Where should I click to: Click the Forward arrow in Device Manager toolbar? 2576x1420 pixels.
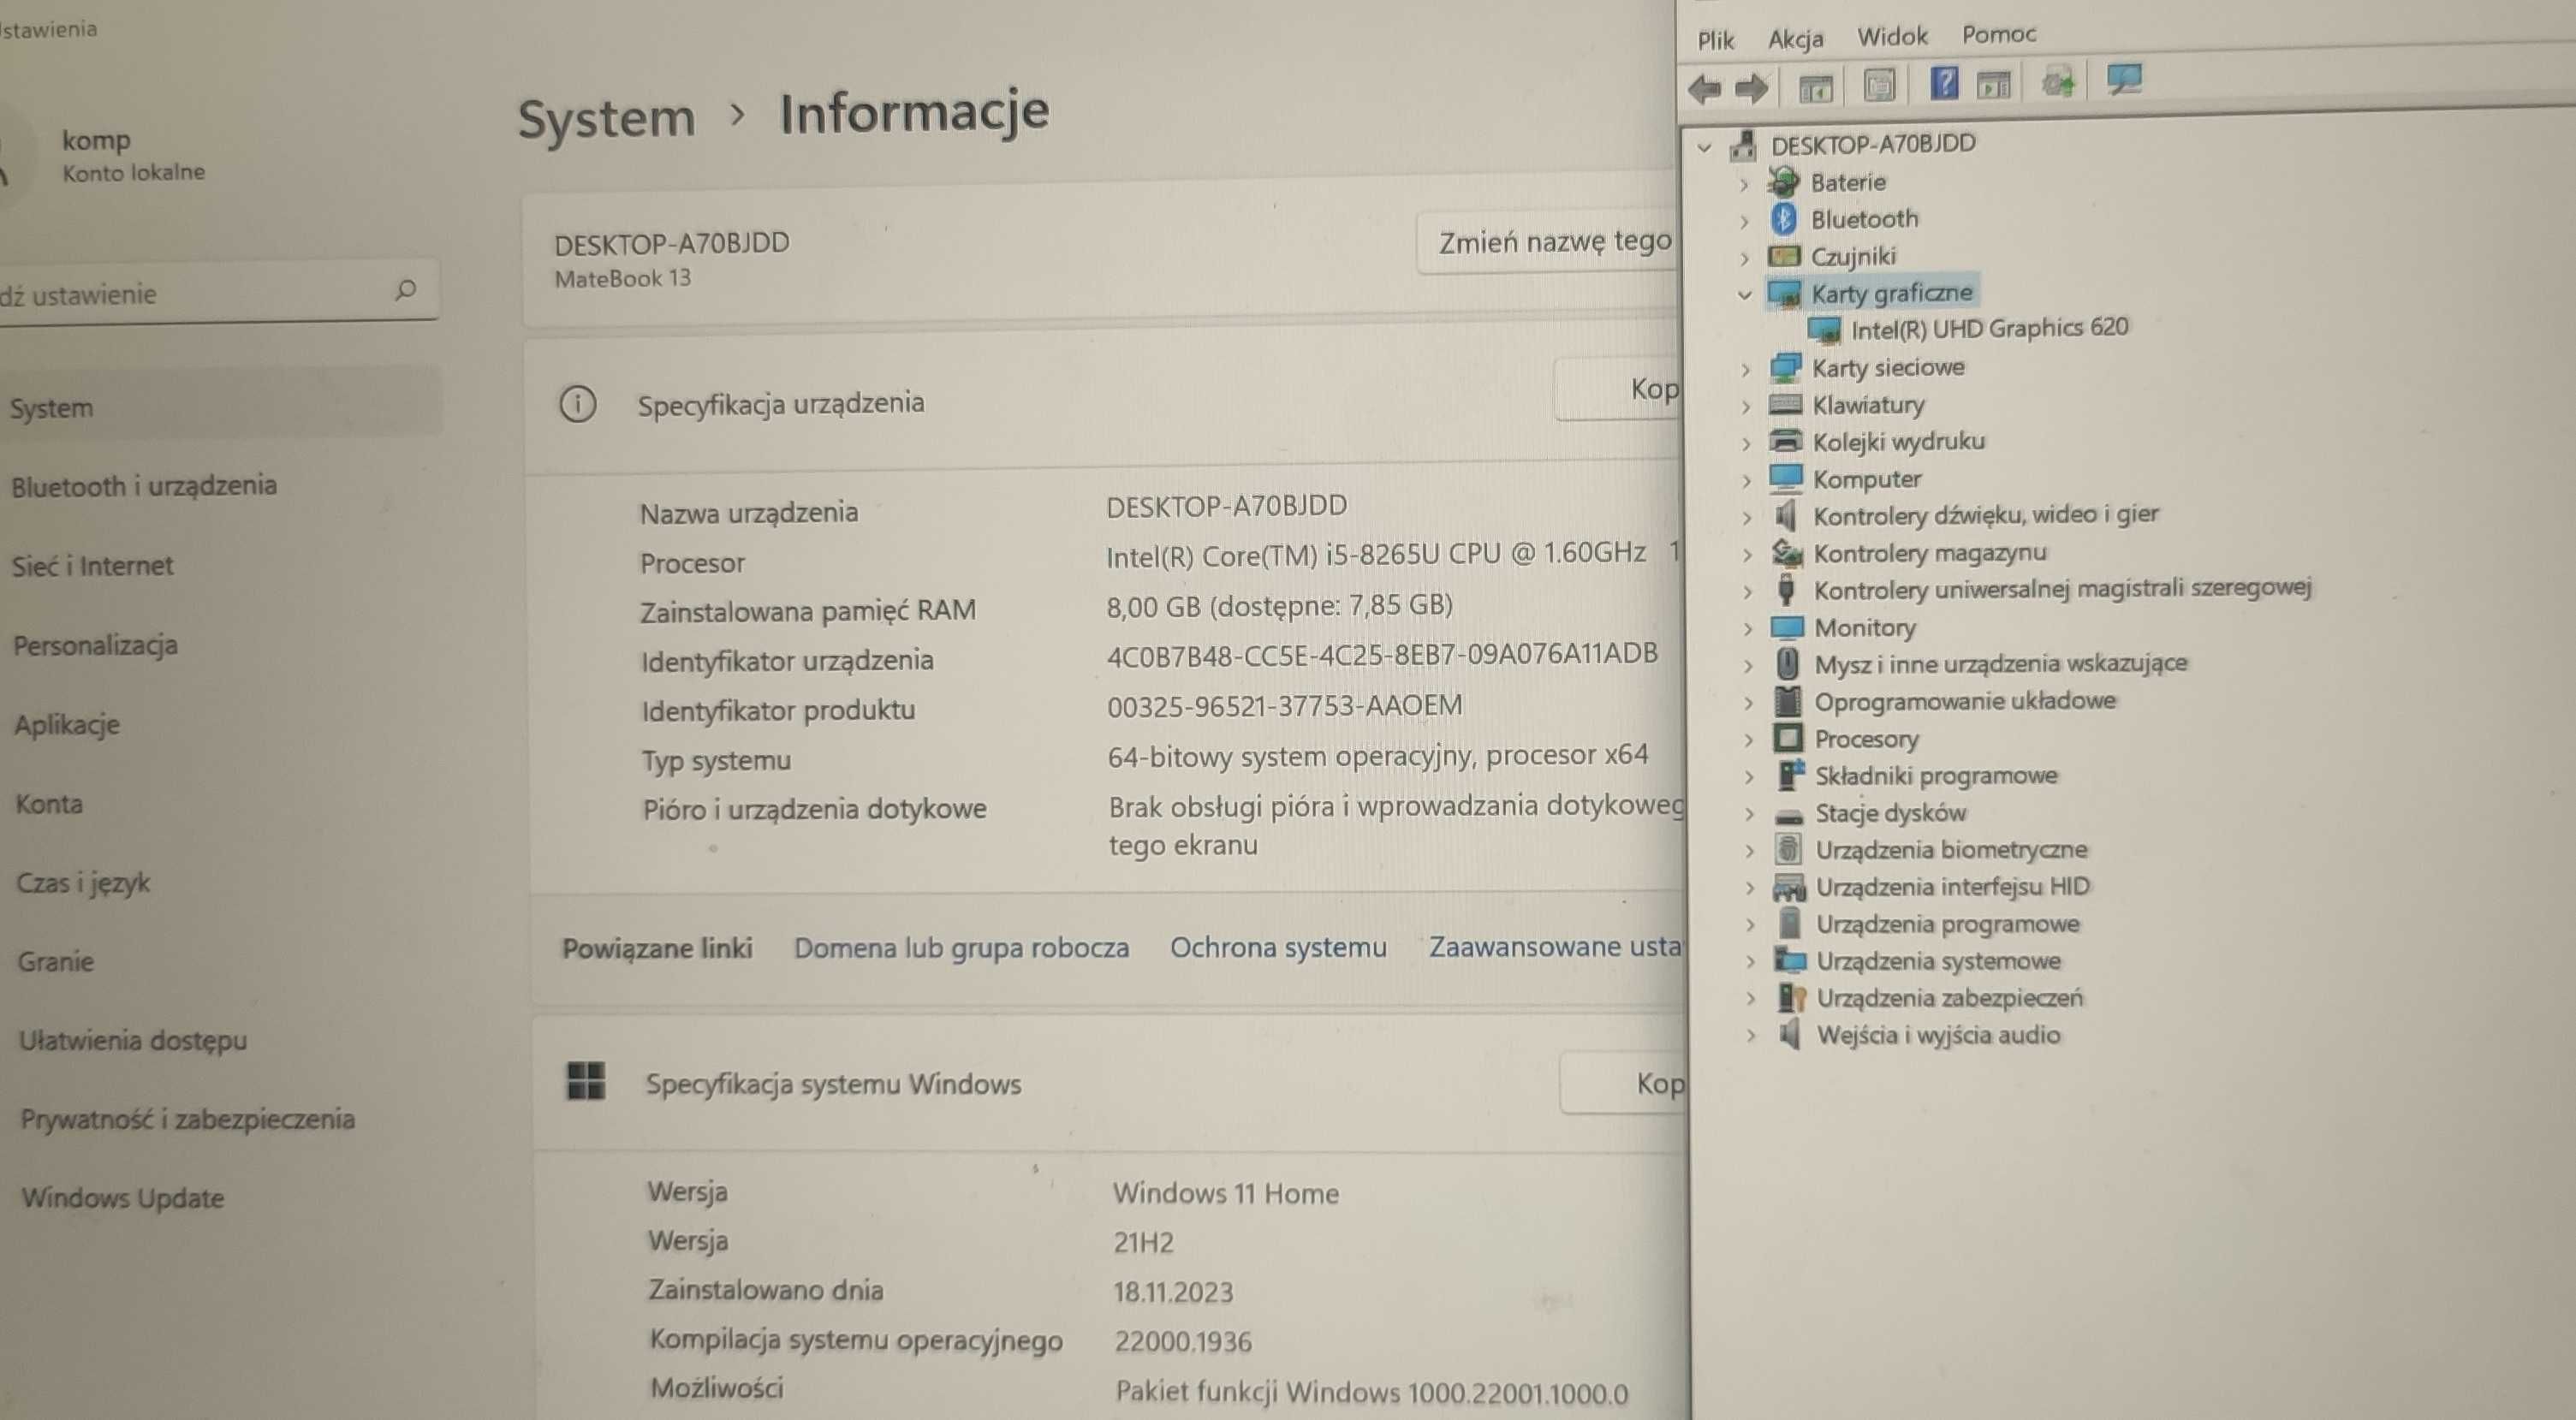coord(1751,89)
